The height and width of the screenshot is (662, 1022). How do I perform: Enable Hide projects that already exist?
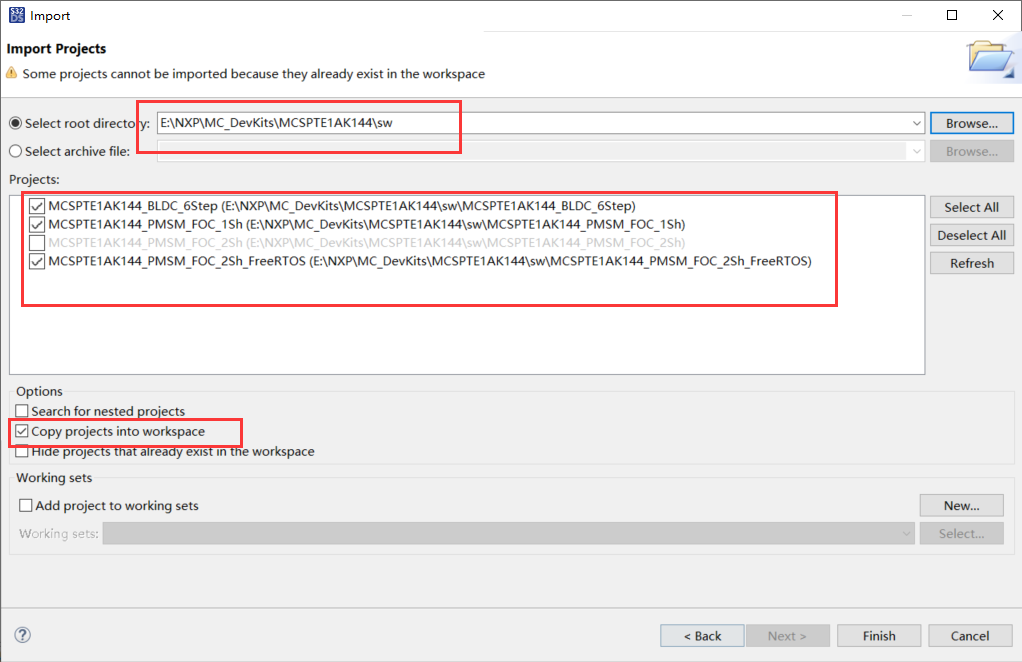[22, 452]
